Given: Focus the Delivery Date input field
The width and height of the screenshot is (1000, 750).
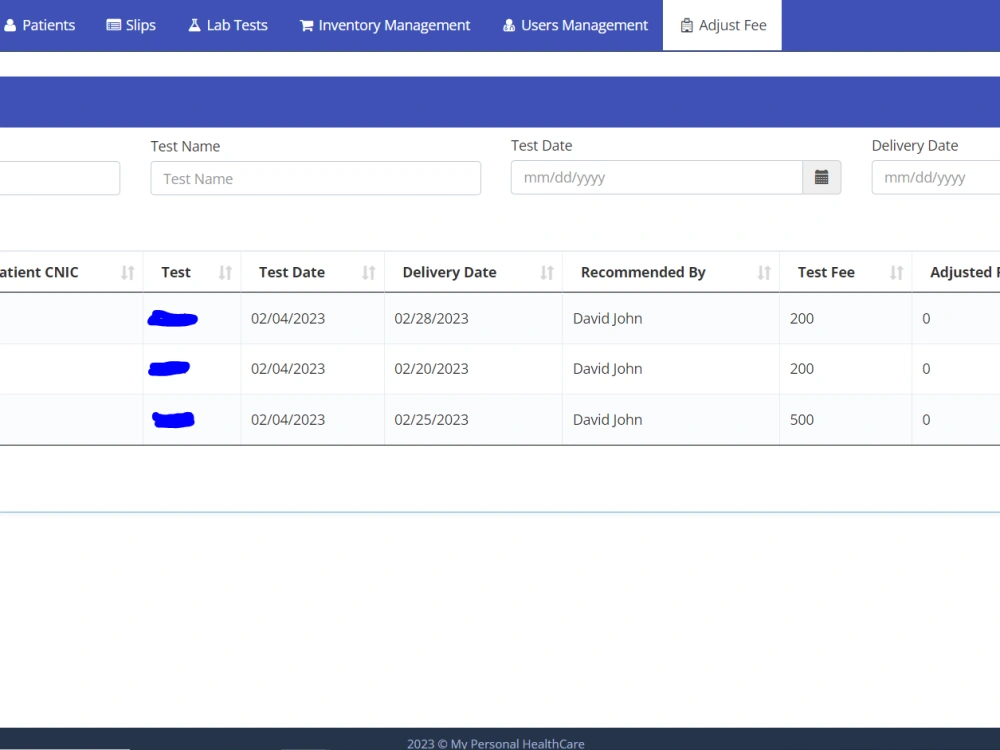Looking at the screenshot, I should (936, 177).
